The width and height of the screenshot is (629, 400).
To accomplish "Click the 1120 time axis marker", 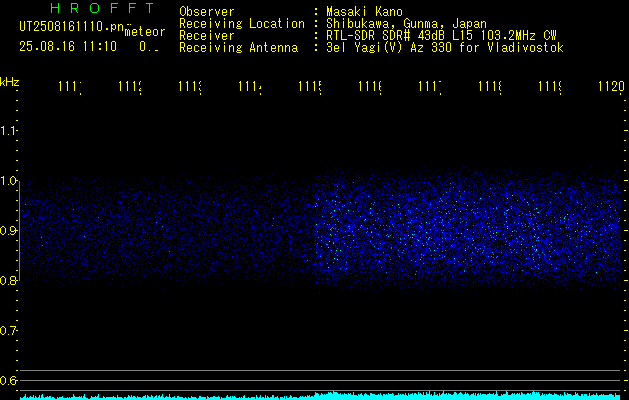I will pyautogui.click(x=611, y=86).
